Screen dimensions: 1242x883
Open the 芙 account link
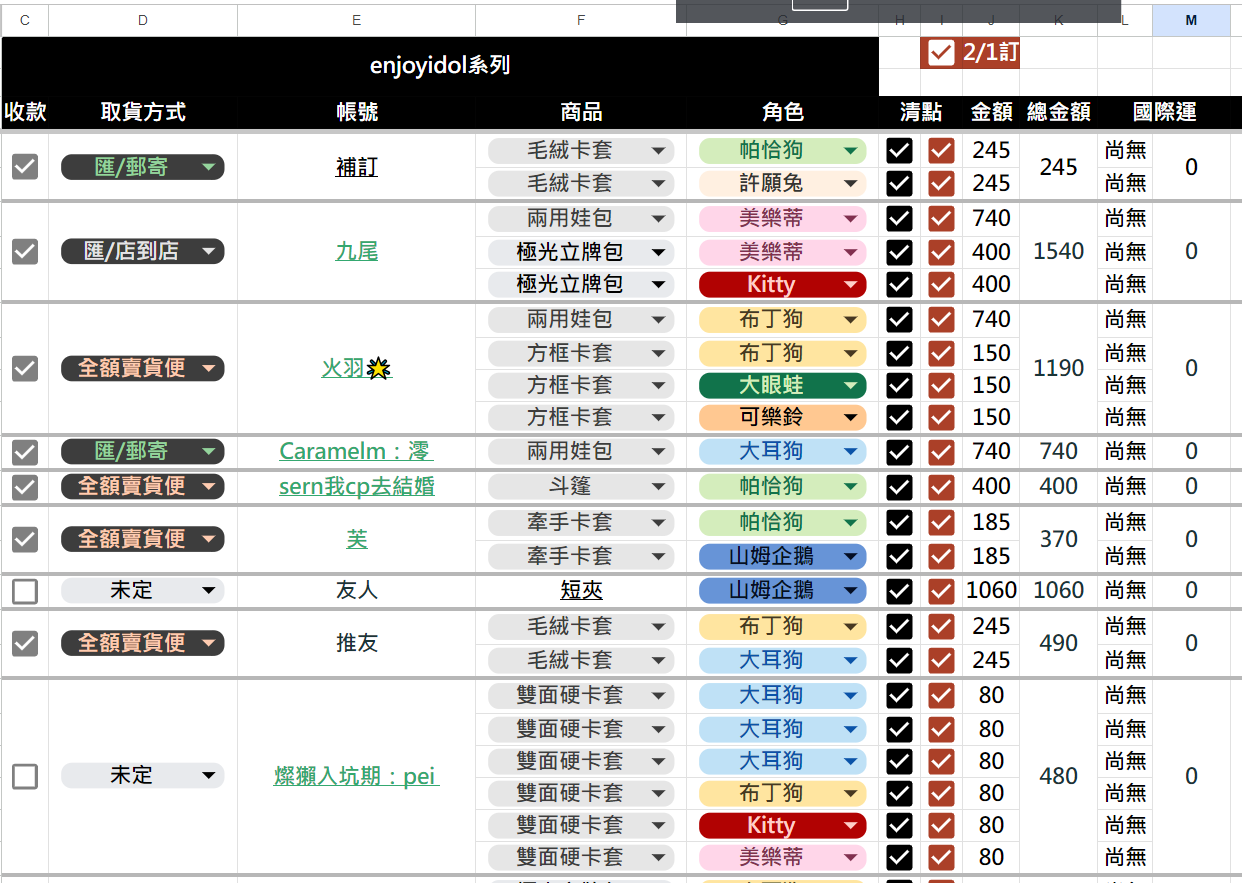tap(357, 539)
